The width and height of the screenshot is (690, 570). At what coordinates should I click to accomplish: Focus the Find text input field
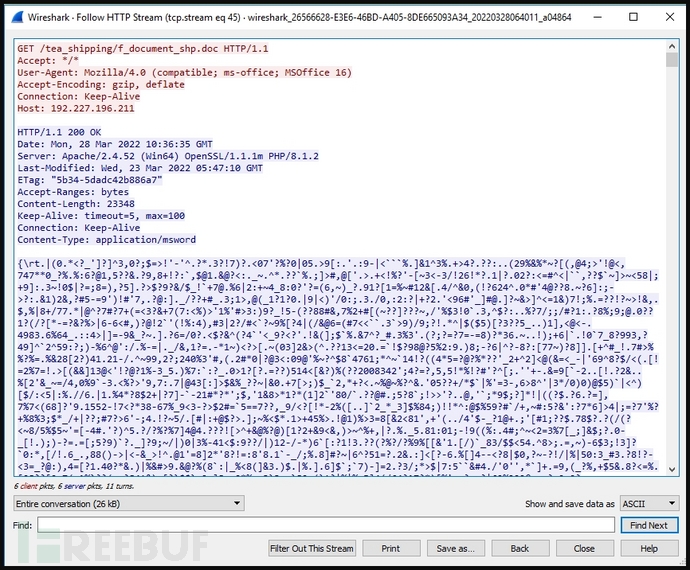click(x=325, y=525)
